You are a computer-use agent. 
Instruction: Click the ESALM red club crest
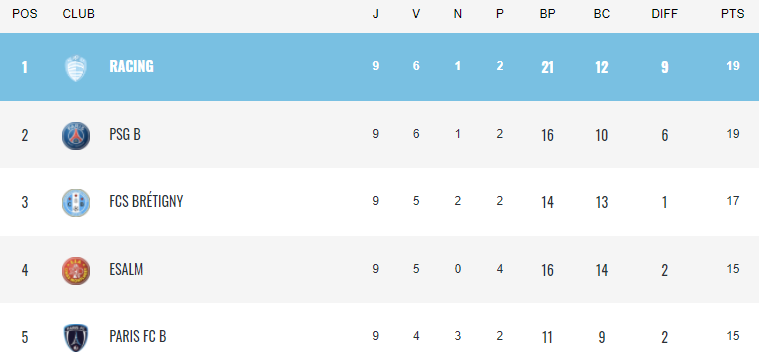76,271
